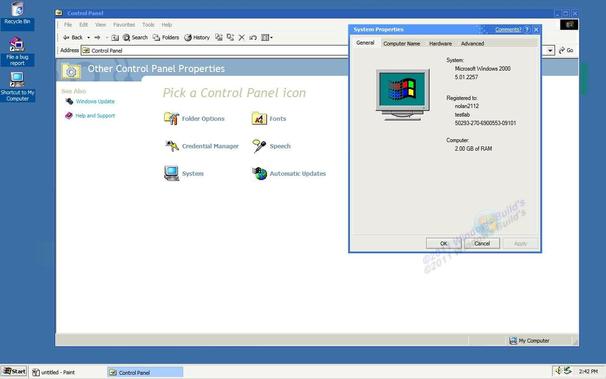Click Cancel in System Properties
Viewport: 606px width, 379px height.
coord(482,243)
